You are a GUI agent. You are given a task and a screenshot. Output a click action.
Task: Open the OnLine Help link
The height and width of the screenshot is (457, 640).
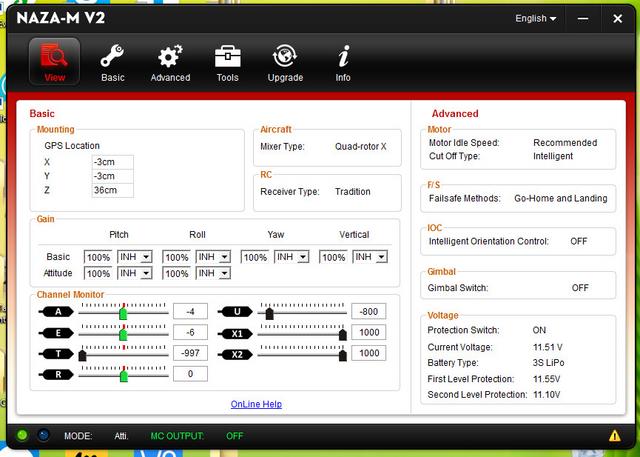[256, 404]
